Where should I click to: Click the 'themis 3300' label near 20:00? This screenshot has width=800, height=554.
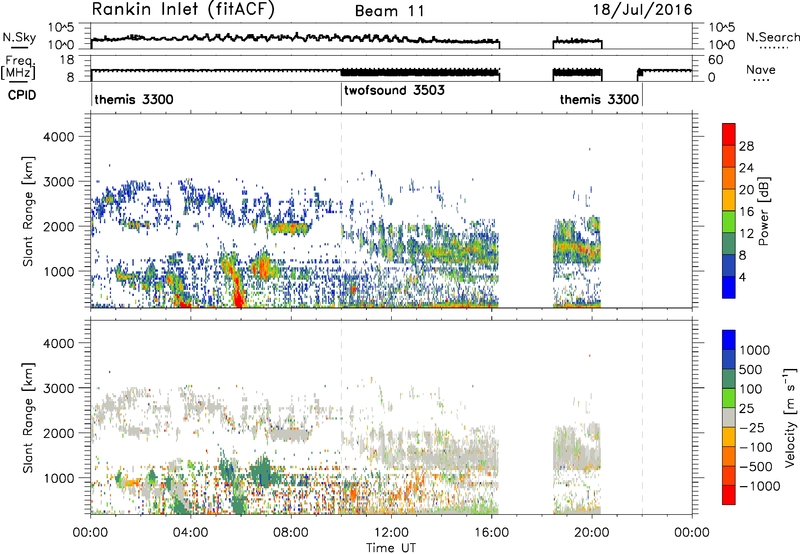(x=599, y=99)
